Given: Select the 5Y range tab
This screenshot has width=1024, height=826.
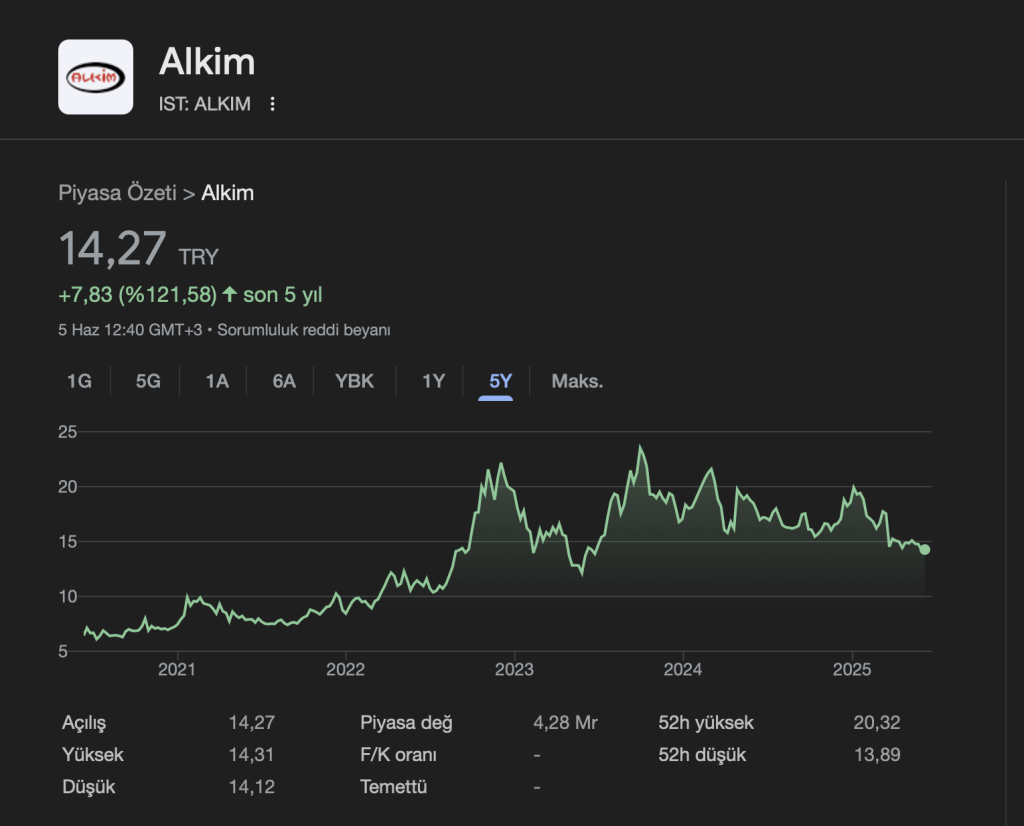Looking at the screenshot, I should (x=500, y=381).
